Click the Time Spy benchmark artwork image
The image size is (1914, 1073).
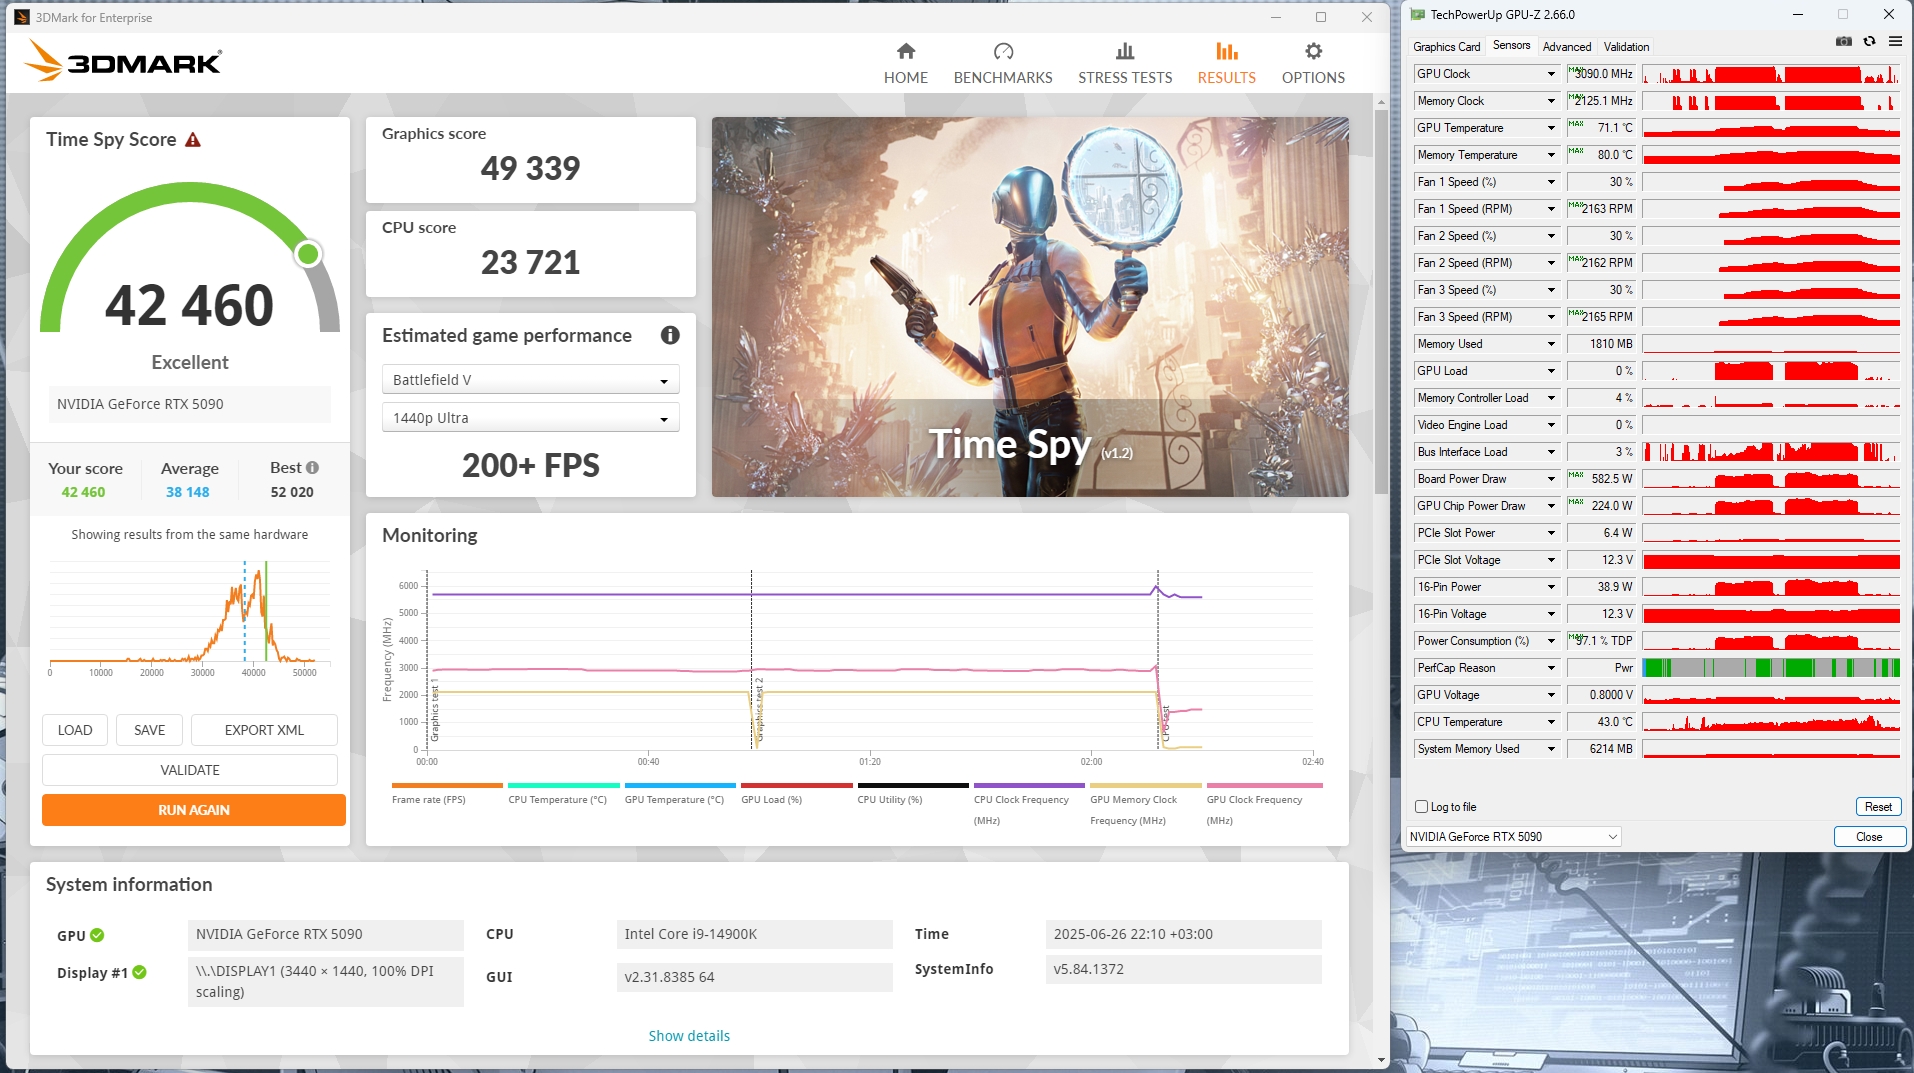(x=1030, y=307)
